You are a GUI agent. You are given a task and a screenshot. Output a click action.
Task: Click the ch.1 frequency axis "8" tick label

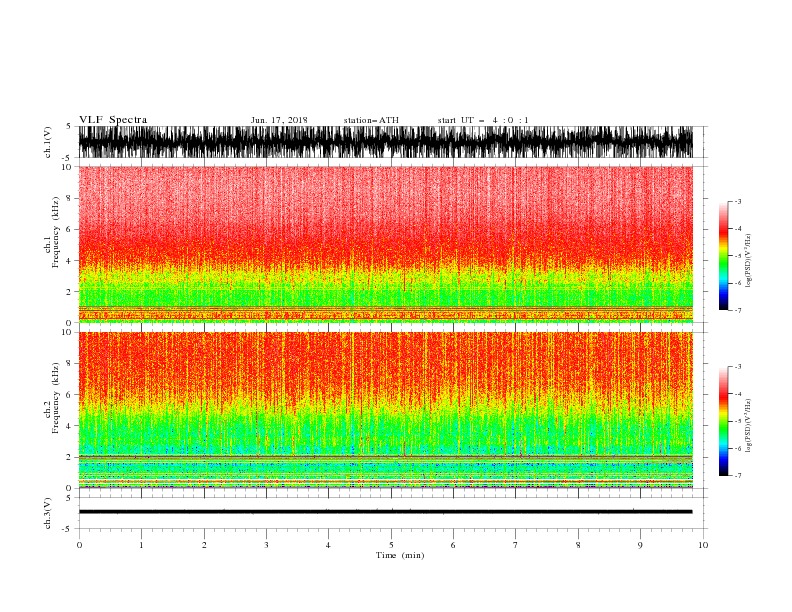[x=69, y=198]
